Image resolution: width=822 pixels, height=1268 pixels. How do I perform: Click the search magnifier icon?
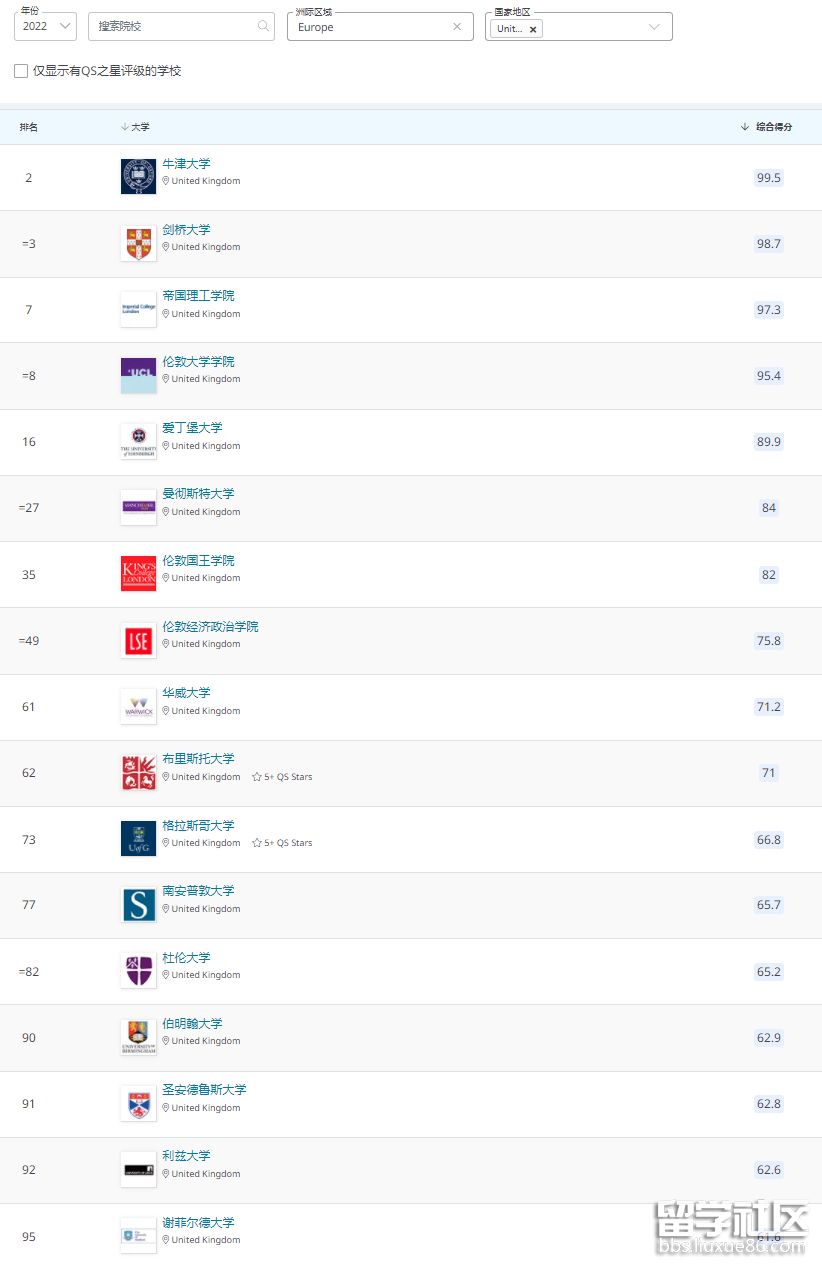[x=263, y=26]
